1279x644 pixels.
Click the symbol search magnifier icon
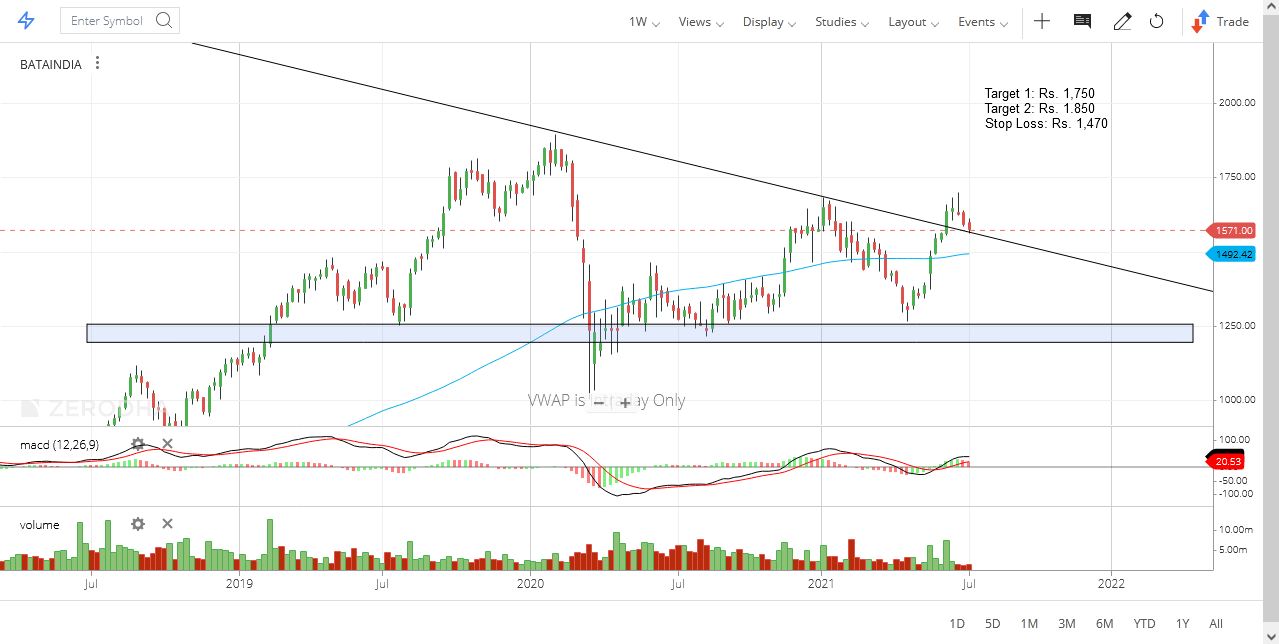pos(164,20)
